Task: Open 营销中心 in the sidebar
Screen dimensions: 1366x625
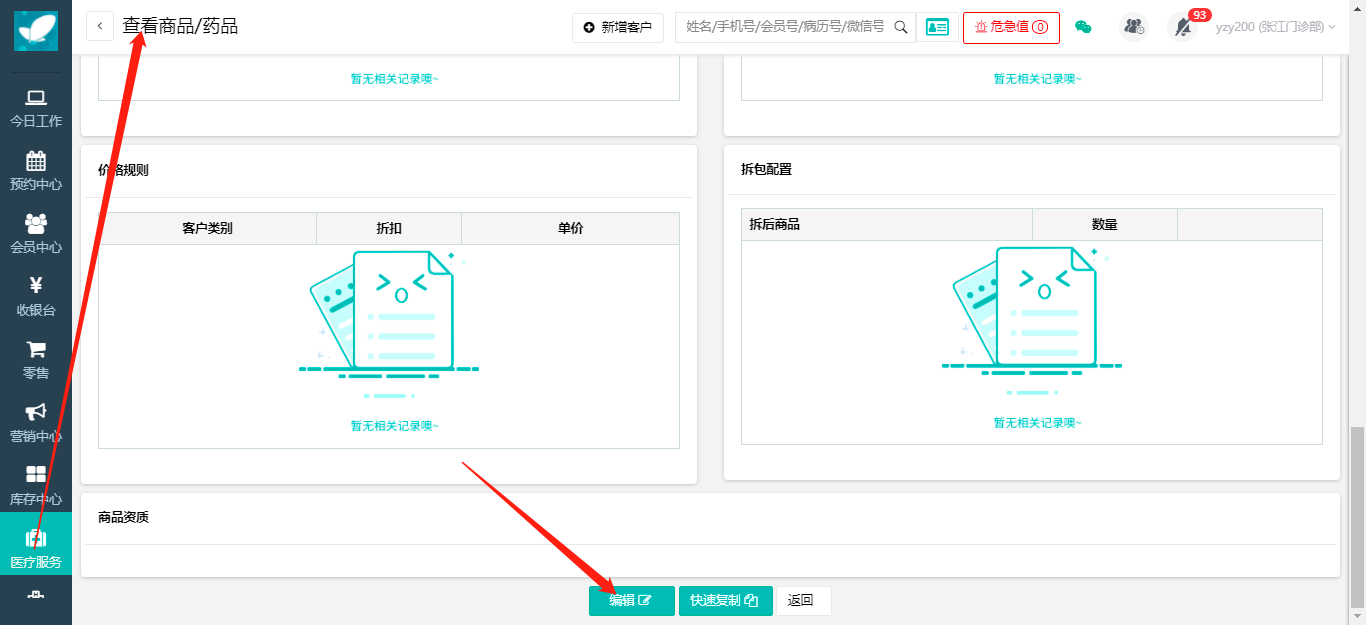Action: click(x=36, y=423)
